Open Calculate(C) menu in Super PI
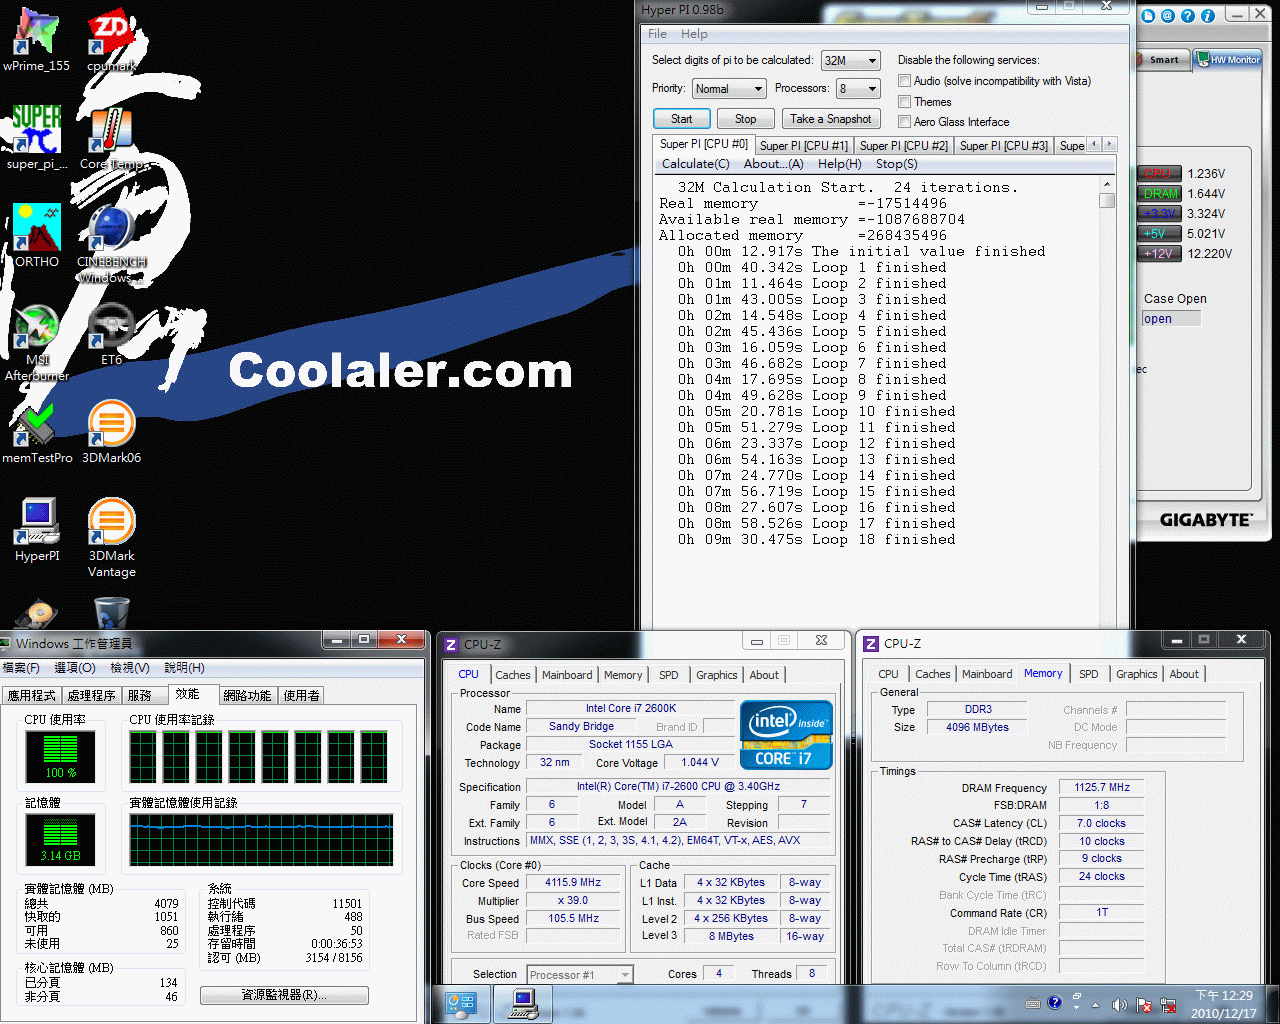Viewport: 1280px width, 1024px height. 695,164
